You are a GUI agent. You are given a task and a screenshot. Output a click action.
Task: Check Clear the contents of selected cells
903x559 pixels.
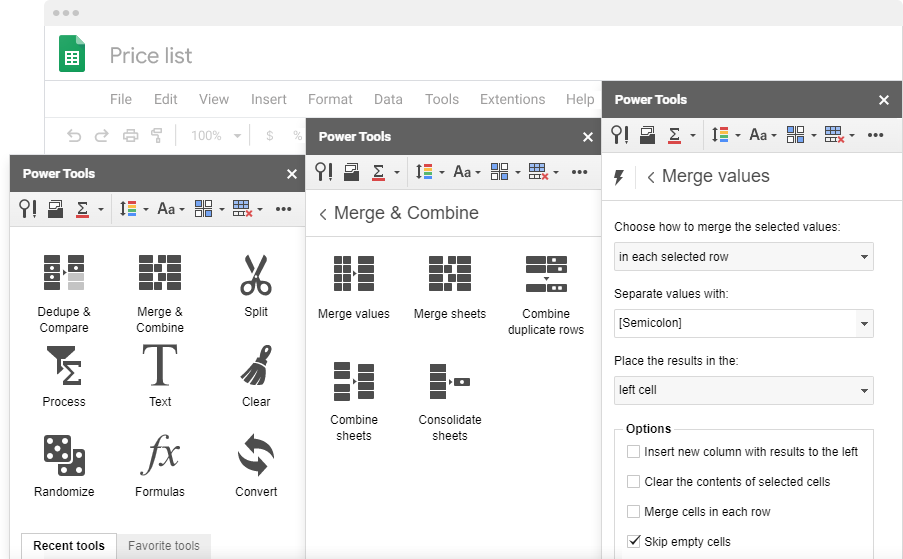[x=633, y=482]
